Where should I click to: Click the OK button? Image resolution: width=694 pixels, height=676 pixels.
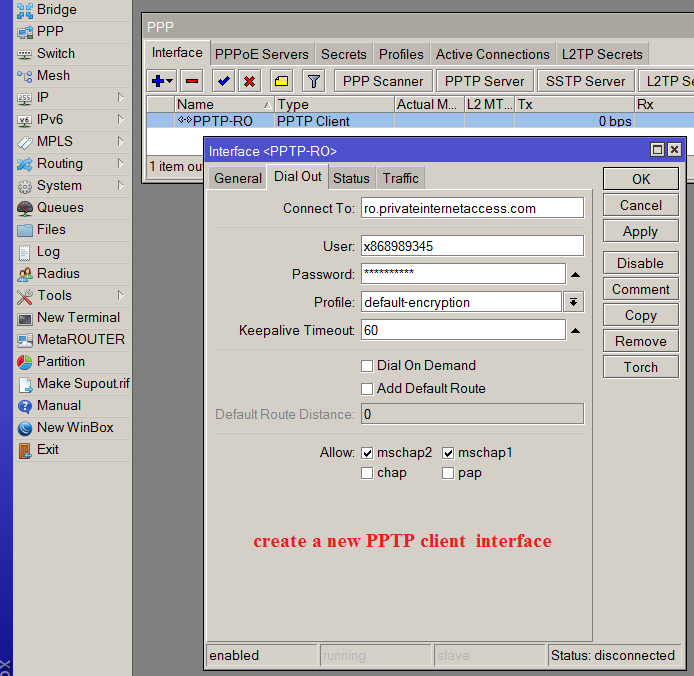click(641, 179)
